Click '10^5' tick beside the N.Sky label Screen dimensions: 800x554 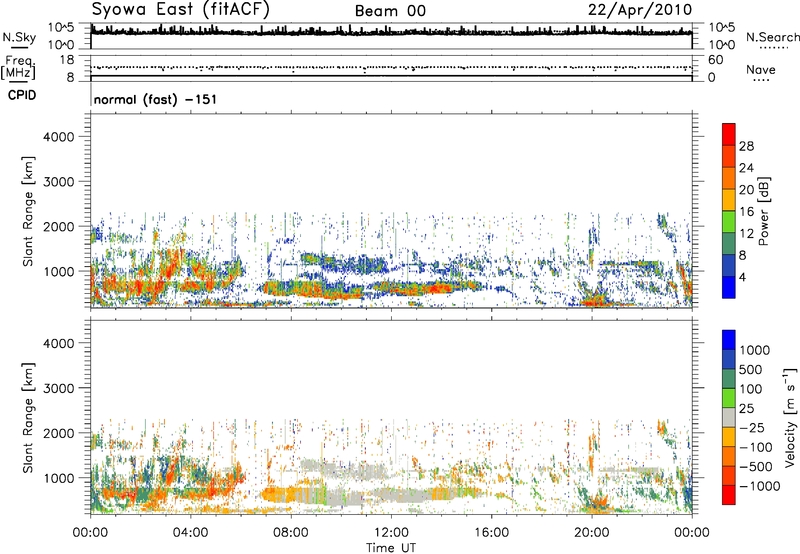(61, 27)
